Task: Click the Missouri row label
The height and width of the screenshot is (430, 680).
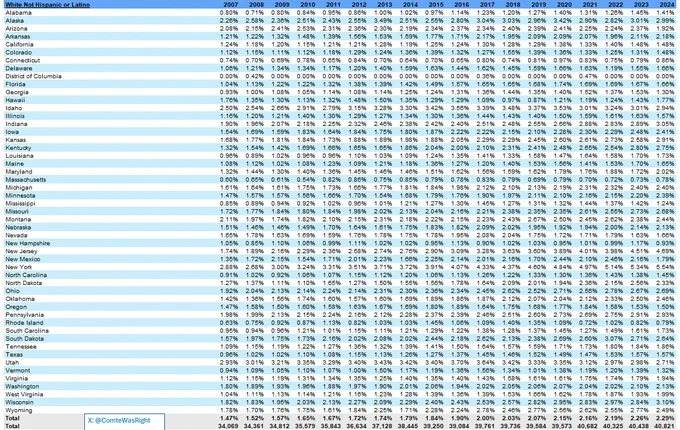Action: (x=17, y=211)
